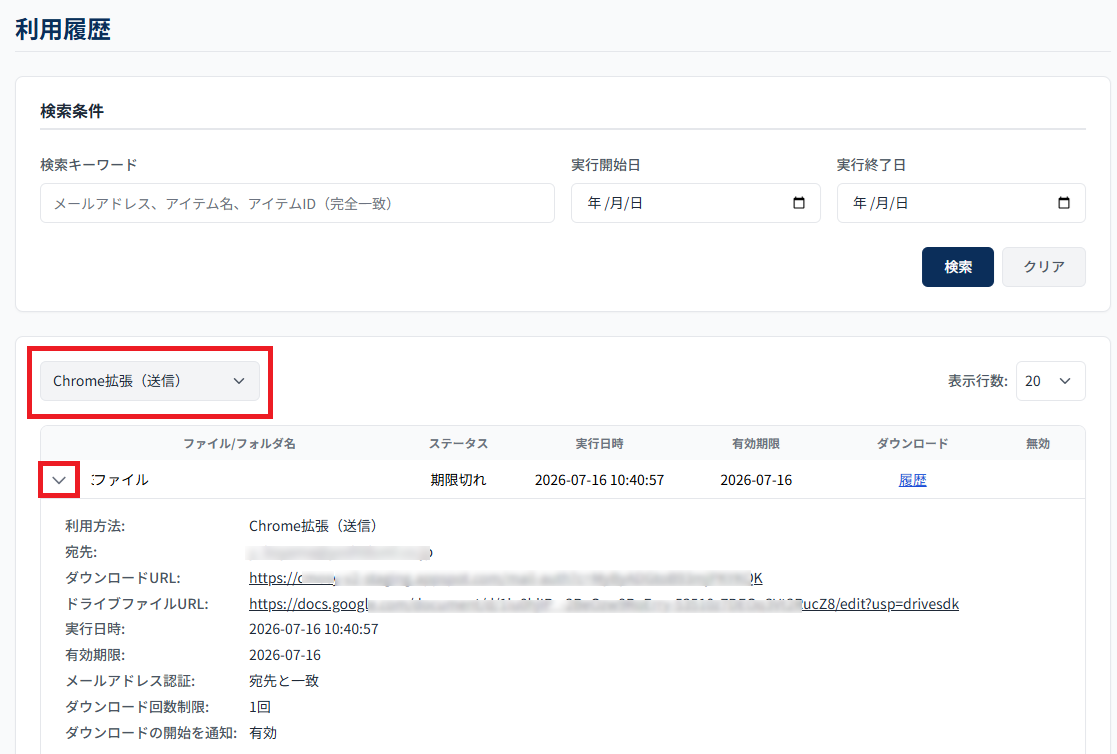Click the 検索 search button
Viewport: 1117px width, 754px height.
[x=957, y=267]
